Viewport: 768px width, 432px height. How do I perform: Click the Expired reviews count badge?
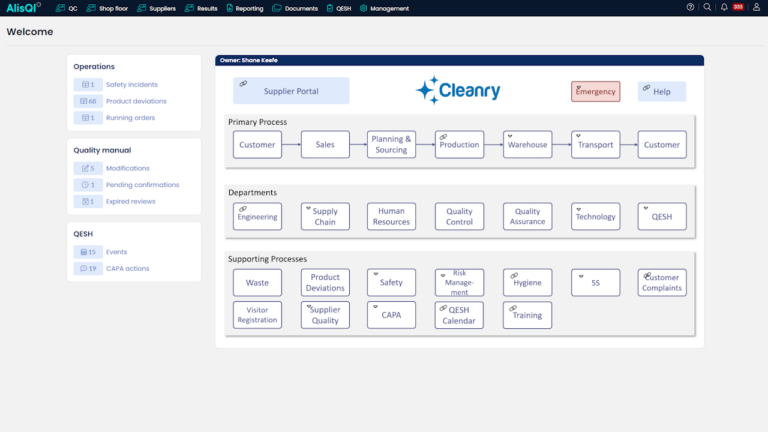[x=88, y=202]
